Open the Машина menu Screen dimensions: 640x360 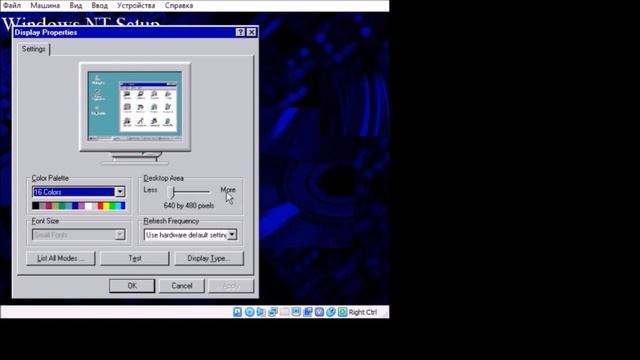point(45,5)
